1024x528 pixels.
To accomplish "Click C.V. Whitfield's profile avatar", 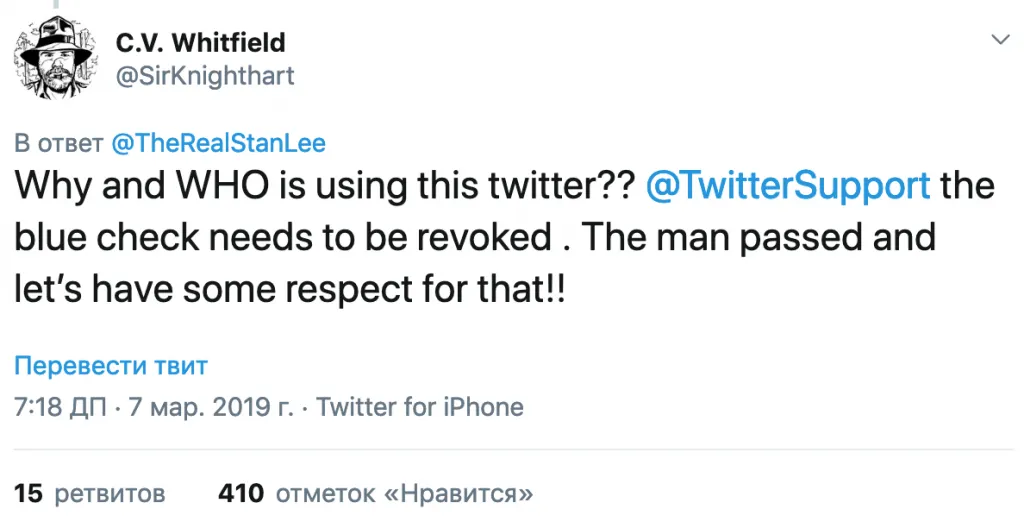I will click(55, 58).
